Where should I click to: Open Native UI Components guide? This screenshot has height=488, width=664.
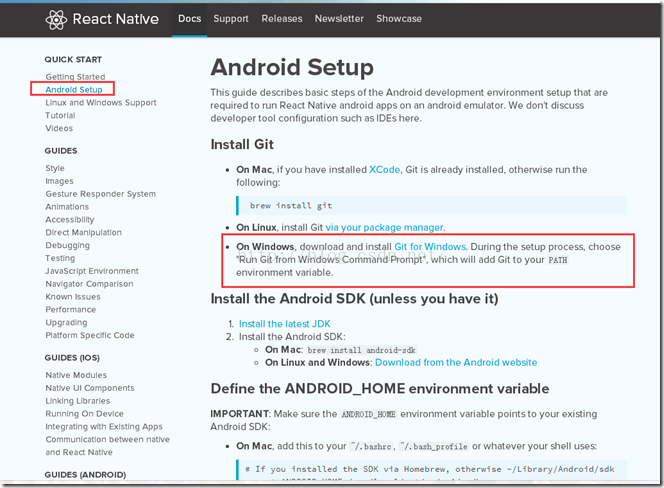(x=90, y=388)
